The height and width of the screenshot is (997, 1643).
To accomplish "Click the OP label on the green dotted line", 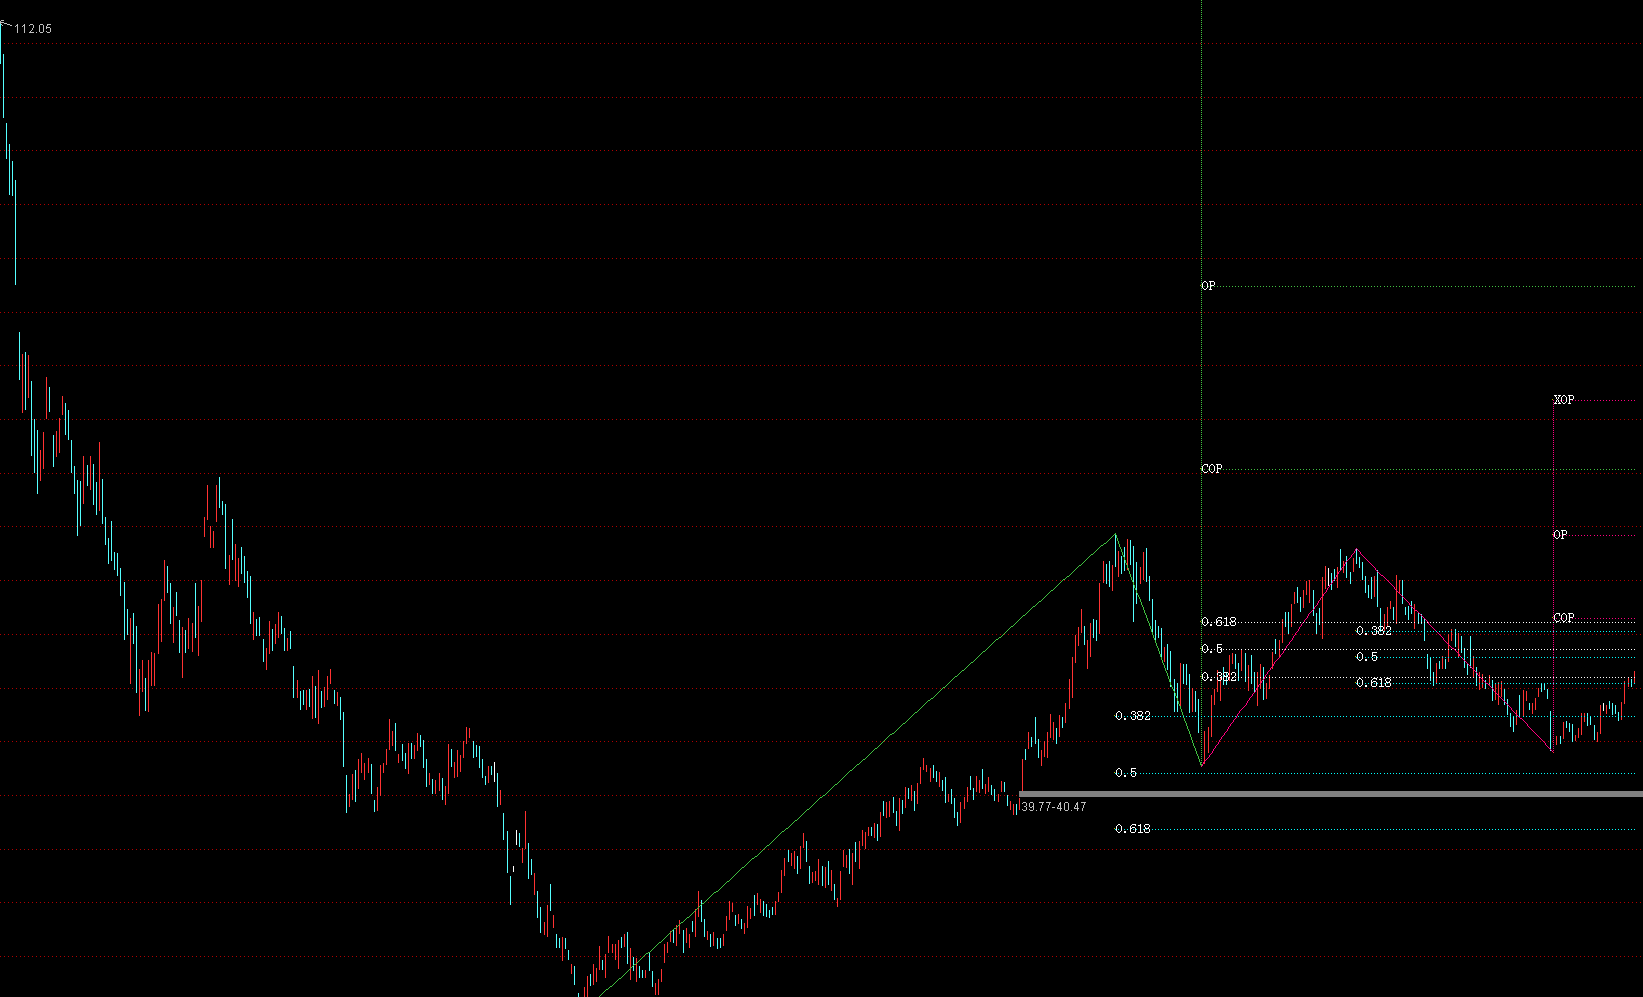I will (1208, 286).
